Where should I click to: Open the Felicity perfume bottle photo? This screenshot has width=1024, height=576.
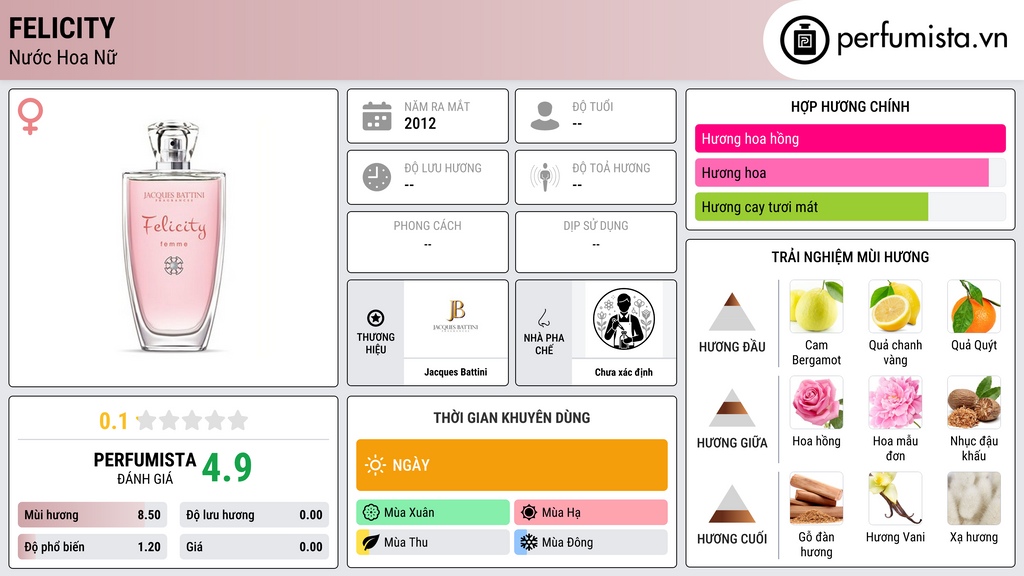click(174, 236)
